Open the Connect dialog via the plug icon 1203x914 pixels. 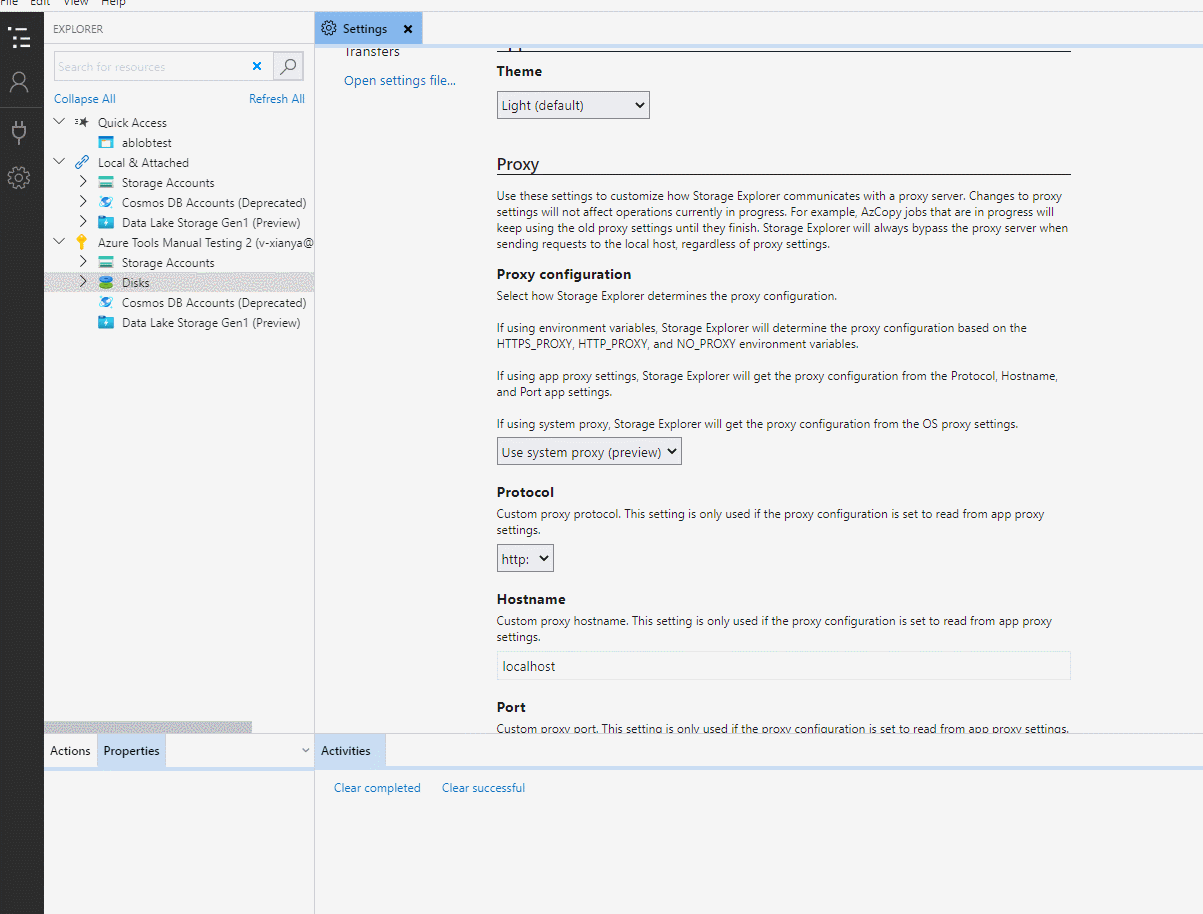(x=20, y=131)
